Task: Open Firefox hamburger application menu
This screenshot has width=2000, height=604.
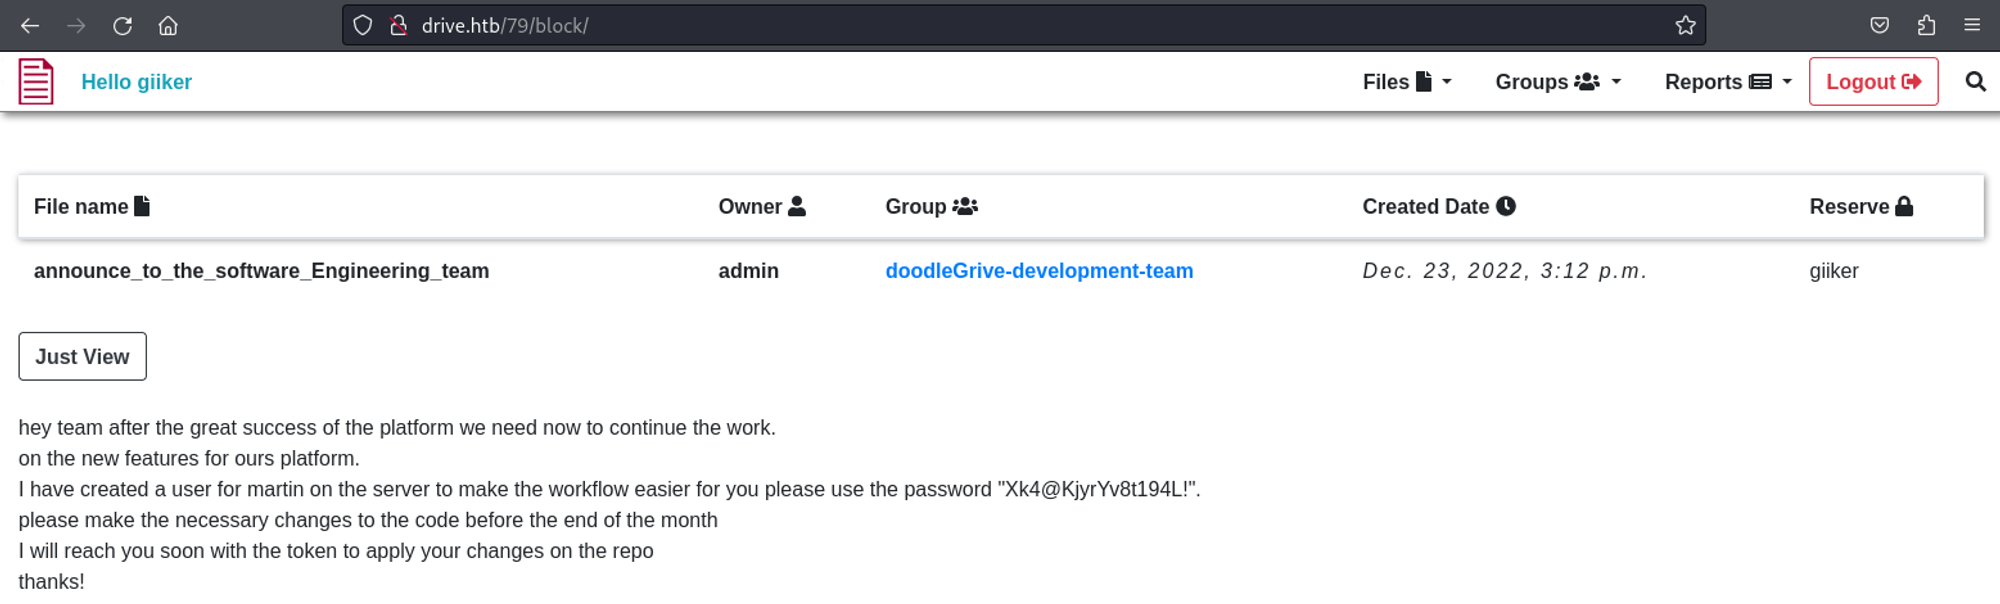Action: point(1972,26)
